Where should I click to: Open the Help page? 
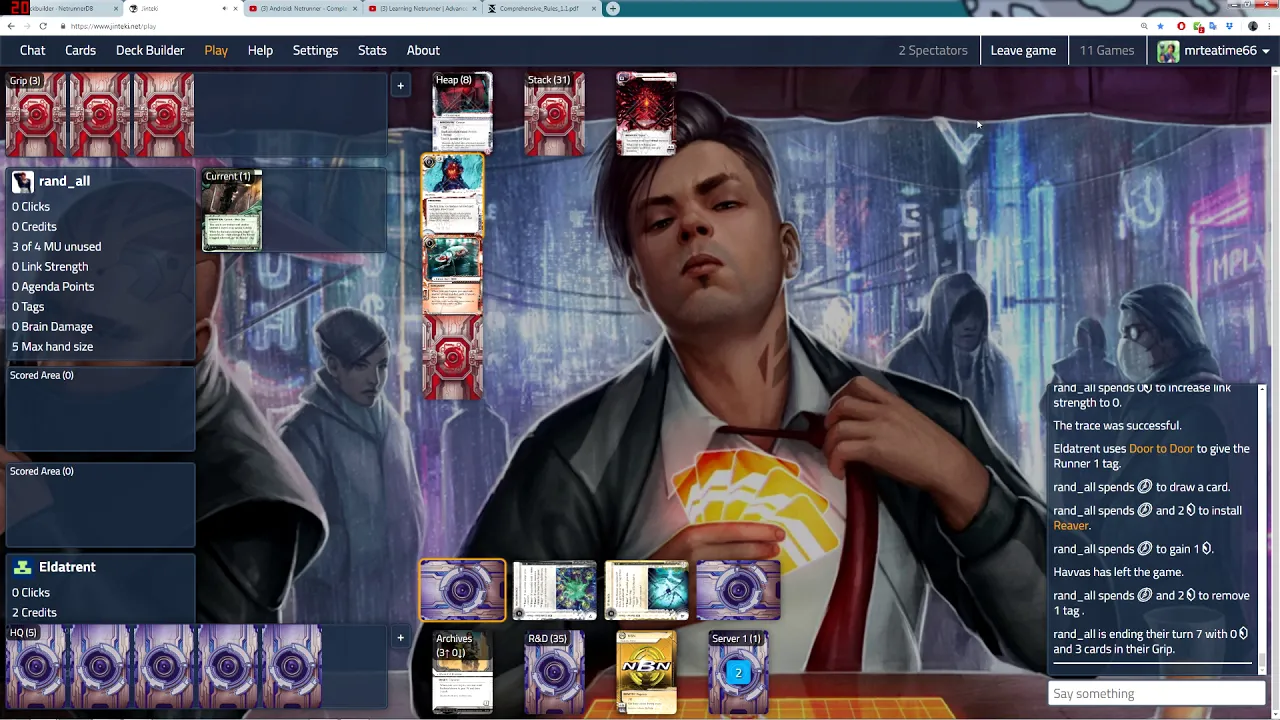click(260, 50)
